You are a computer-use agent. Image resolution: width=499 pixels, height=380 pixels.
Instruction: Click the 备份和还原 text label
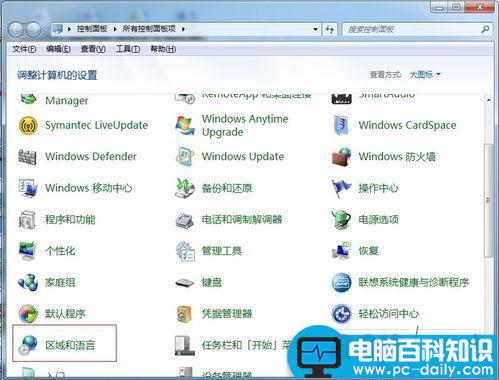(x=227, y=188)
